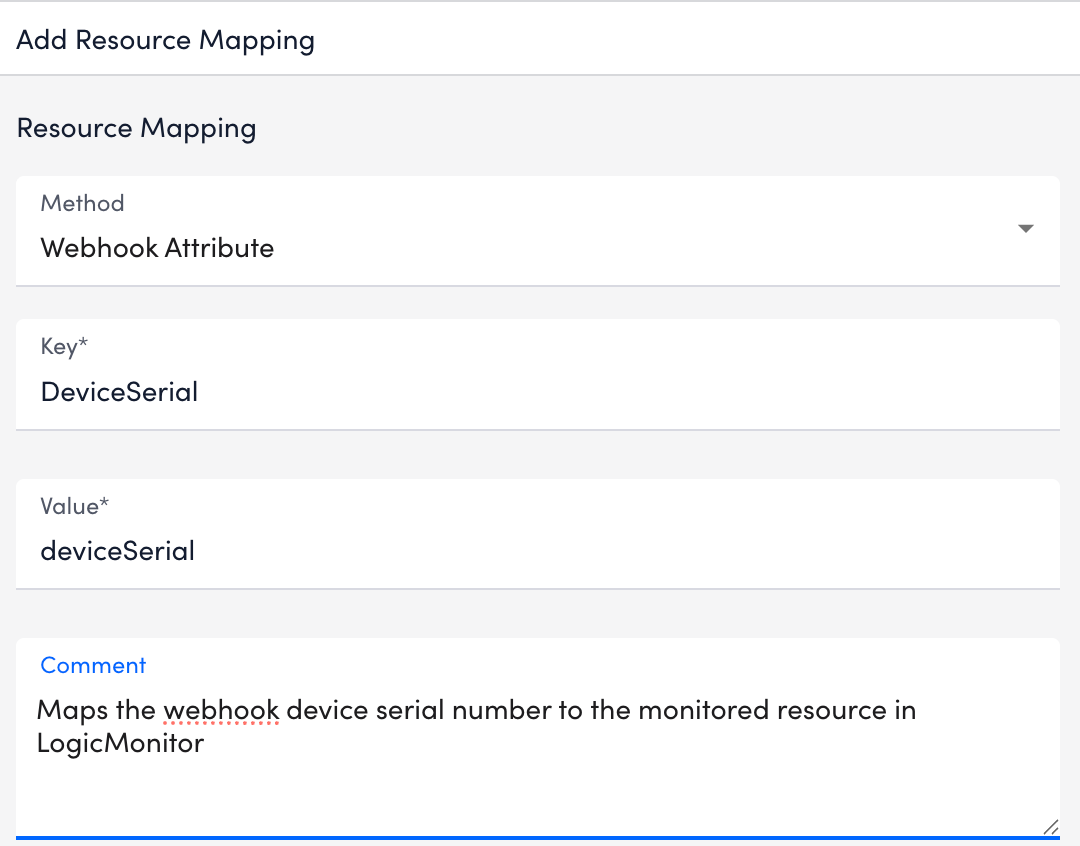
Task: Click the Value* required field label
Action: (x=75, y=506)
